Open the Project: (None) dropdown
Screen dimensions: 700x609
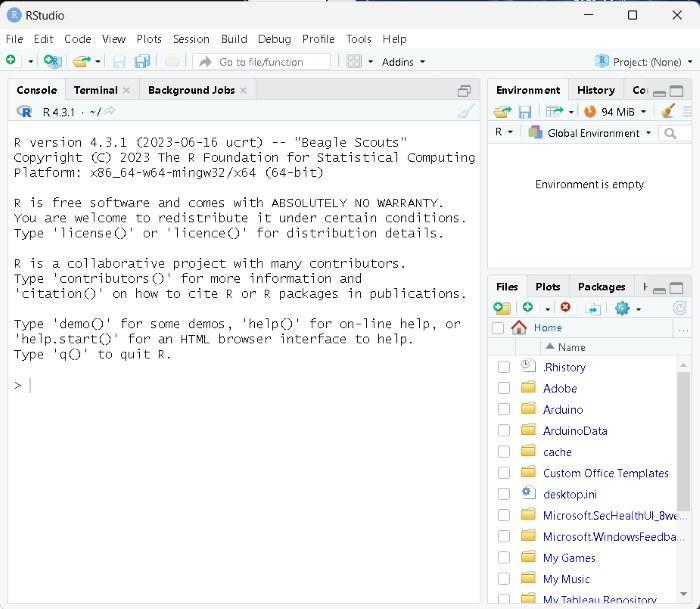coord(644,62)
